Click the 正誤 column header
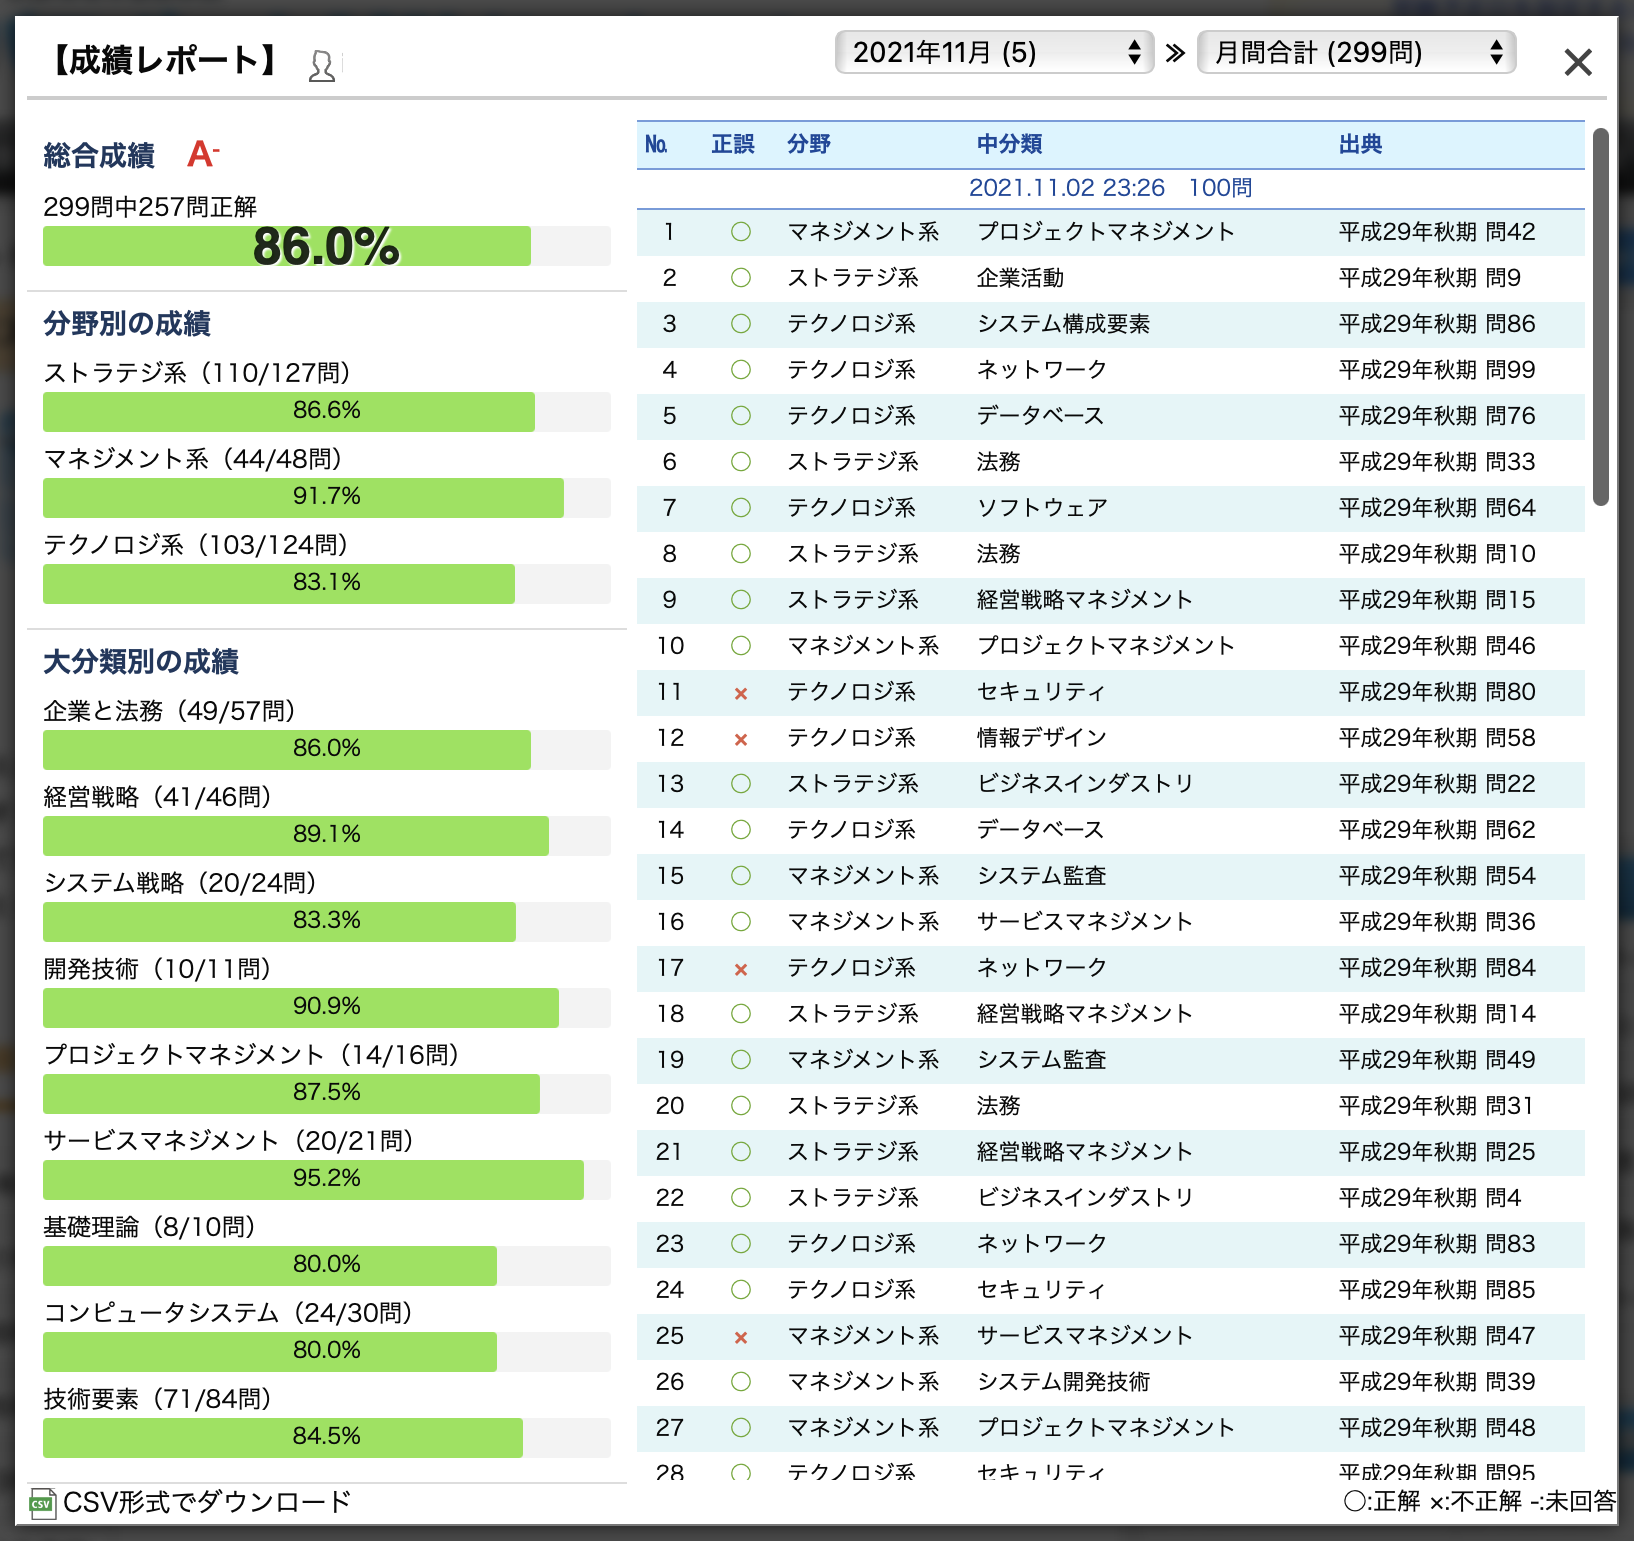Image resolution: width=1634 pixels, height=1541 pixels. click(733, 144)
